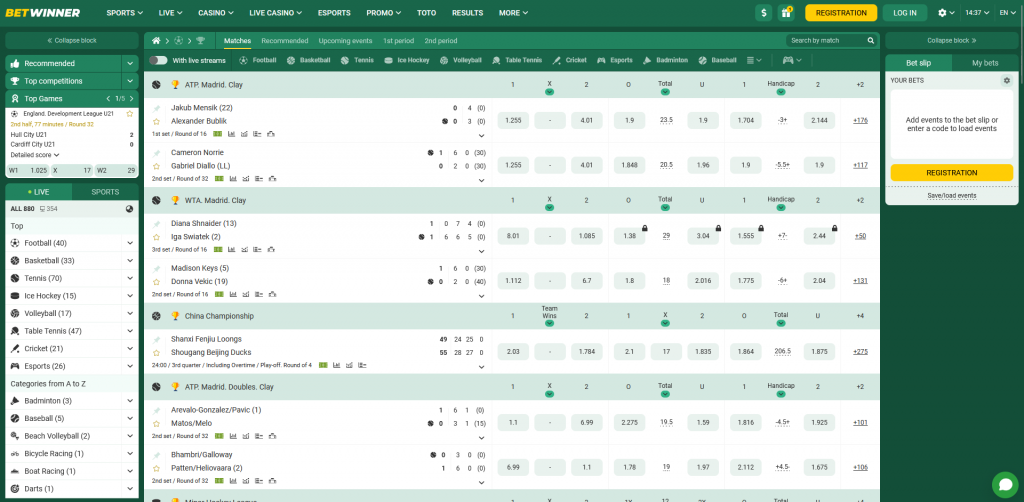Viewport: 1024px width, 502px height.
Task: Show previous Top Games slide arrow
Action: click(x=108, y=99)
